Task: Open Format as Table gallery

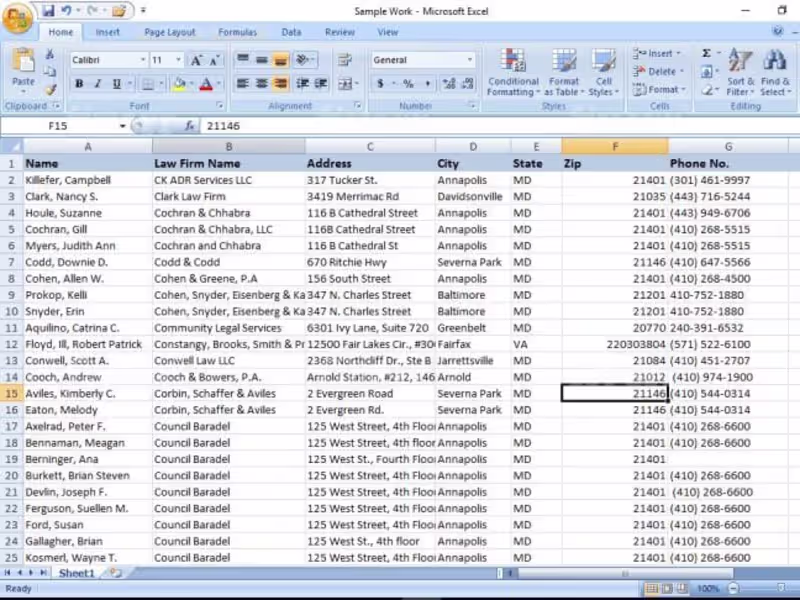Action: (x=564, y=72)
